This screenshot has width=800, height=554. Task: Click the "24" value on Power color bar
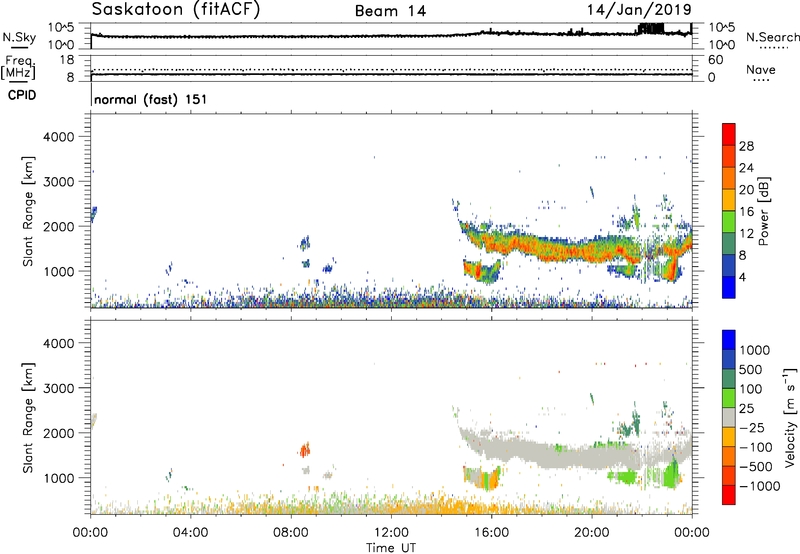click(x=746, y=168)
